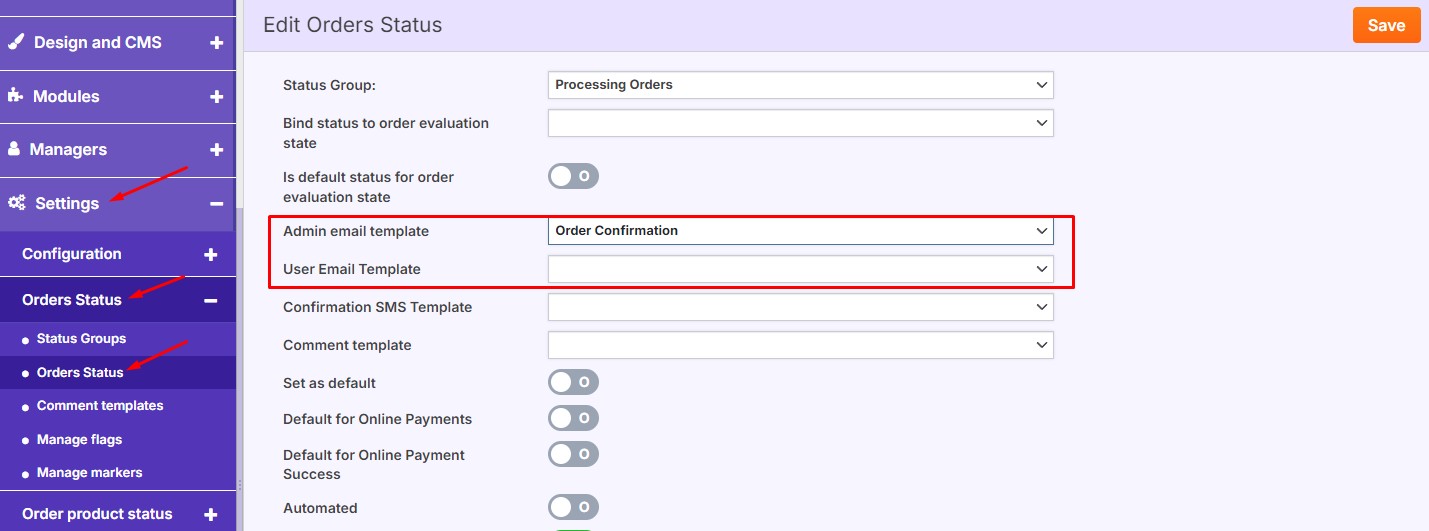Click the Modules puzzle piece icon
The width and height of the screenshot is (1429, 531).
coord(16,96)
